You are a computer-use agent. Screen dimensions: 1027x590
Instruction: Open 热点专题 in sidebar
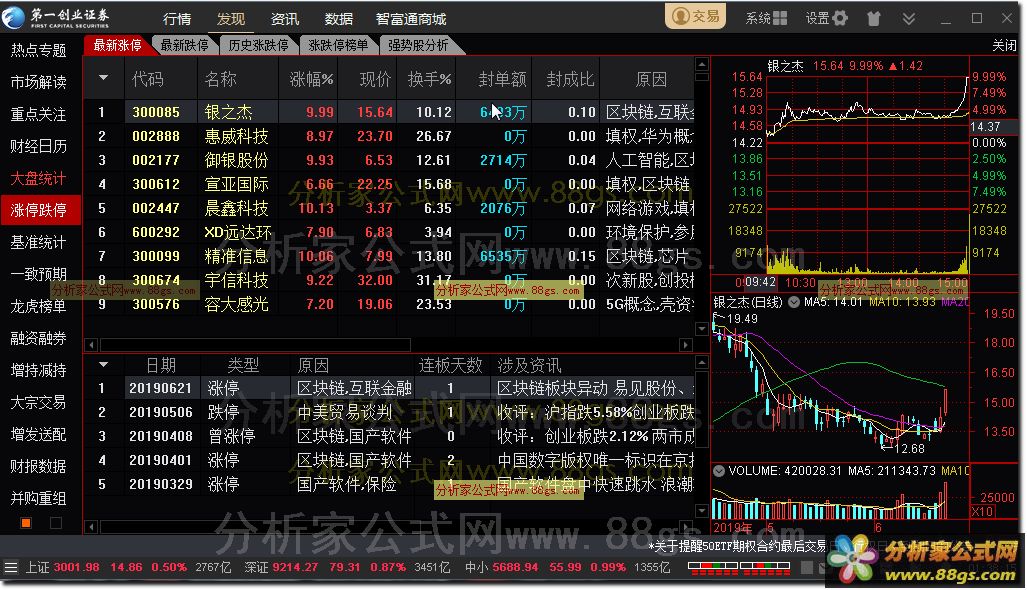(x=38, y=50)
